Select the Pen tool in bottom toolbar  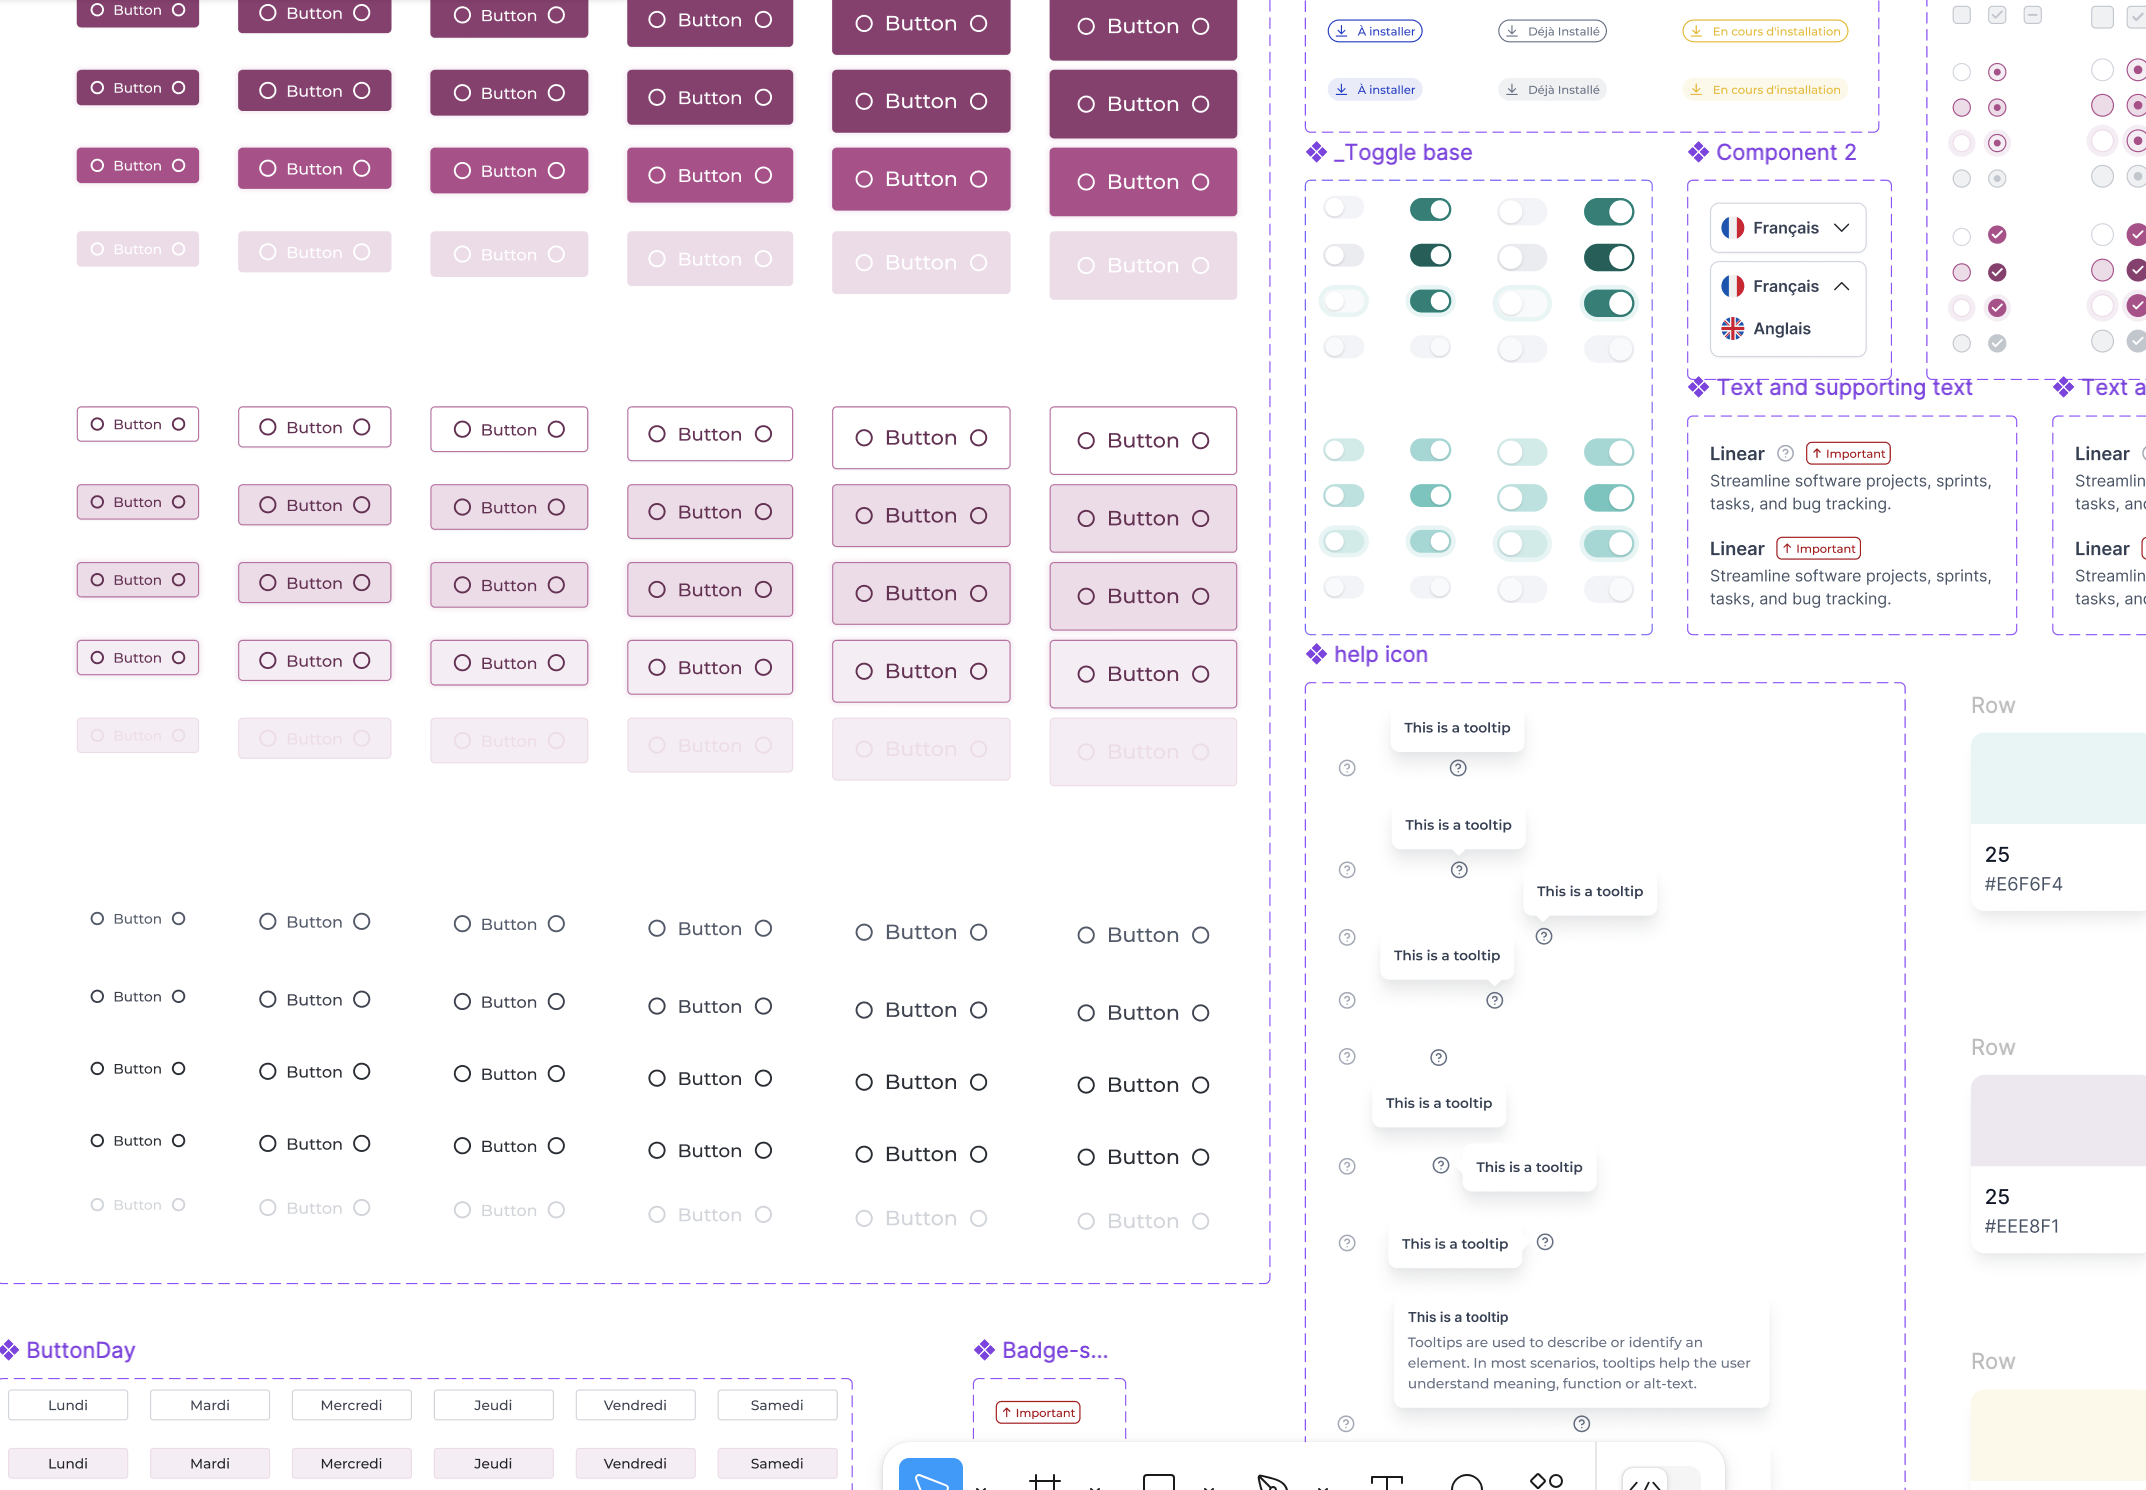tap(1272, 1481)
